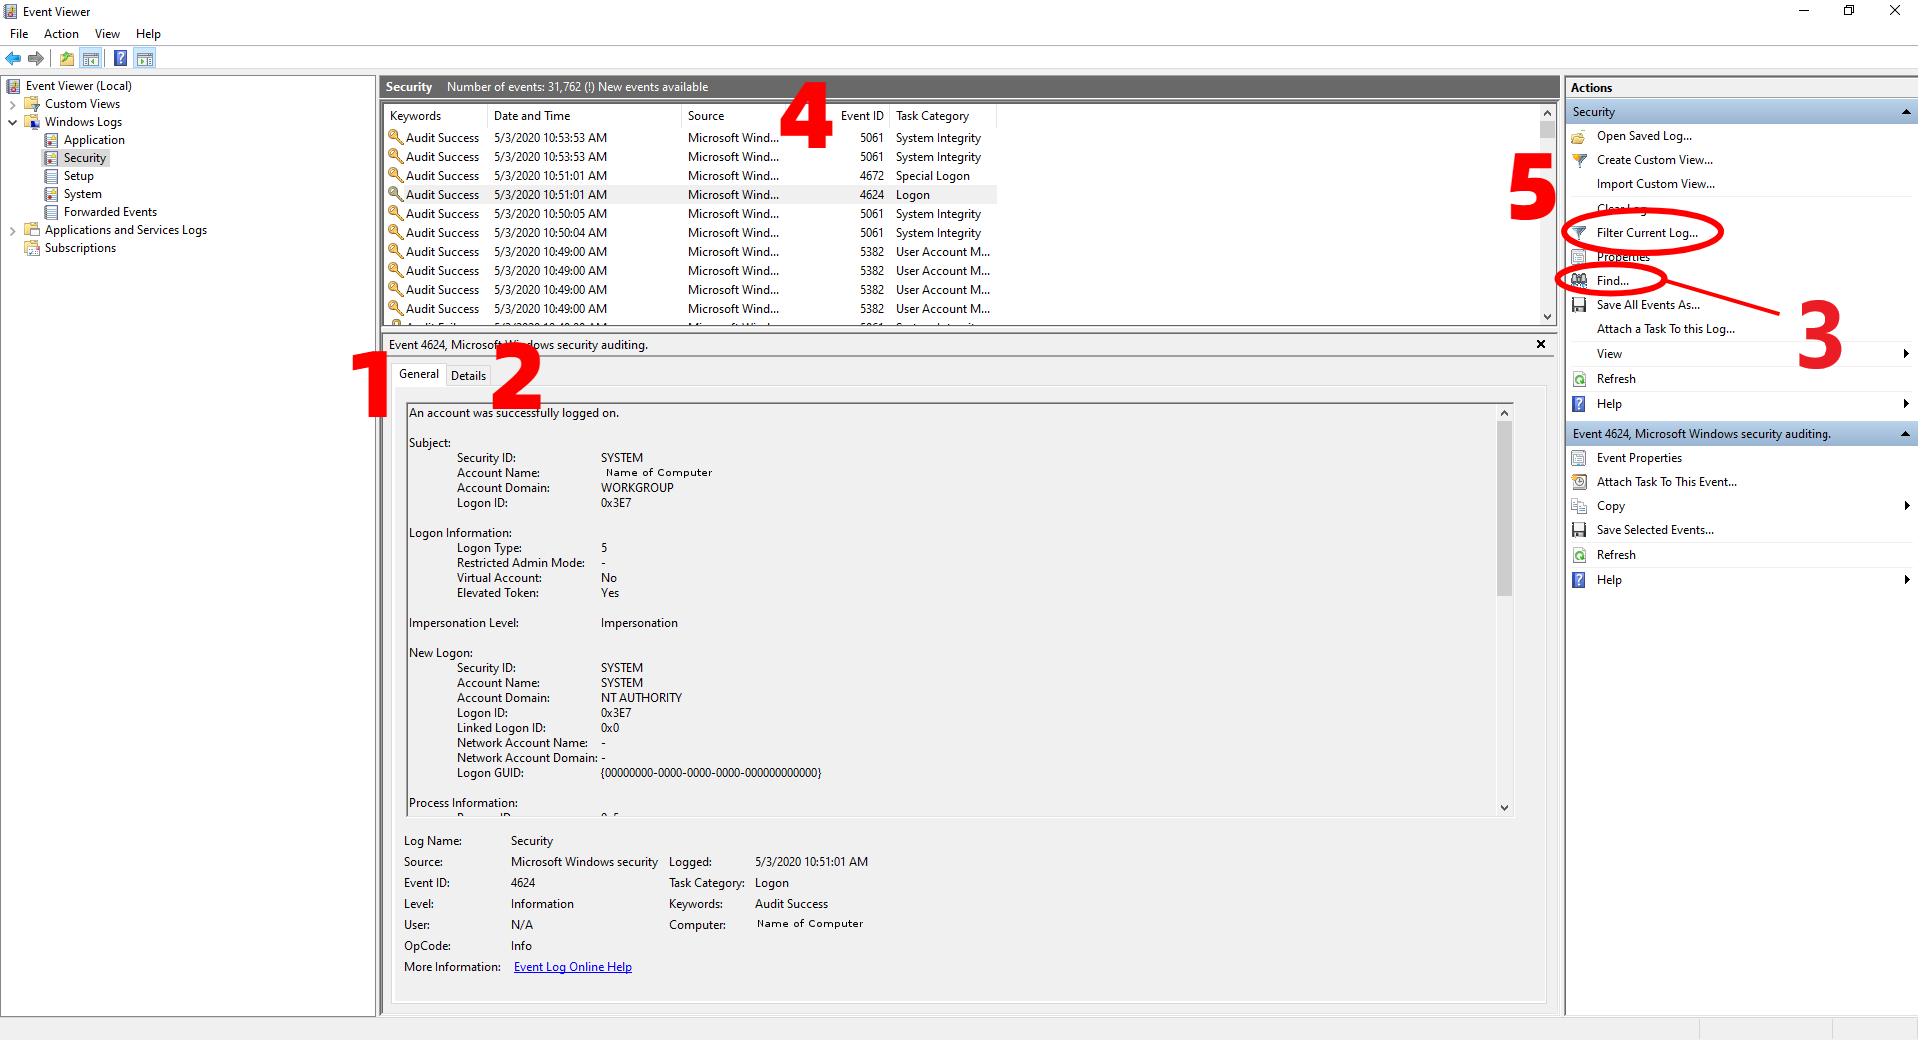
Task: Click Save All Events As
Action: (1648, 304)
